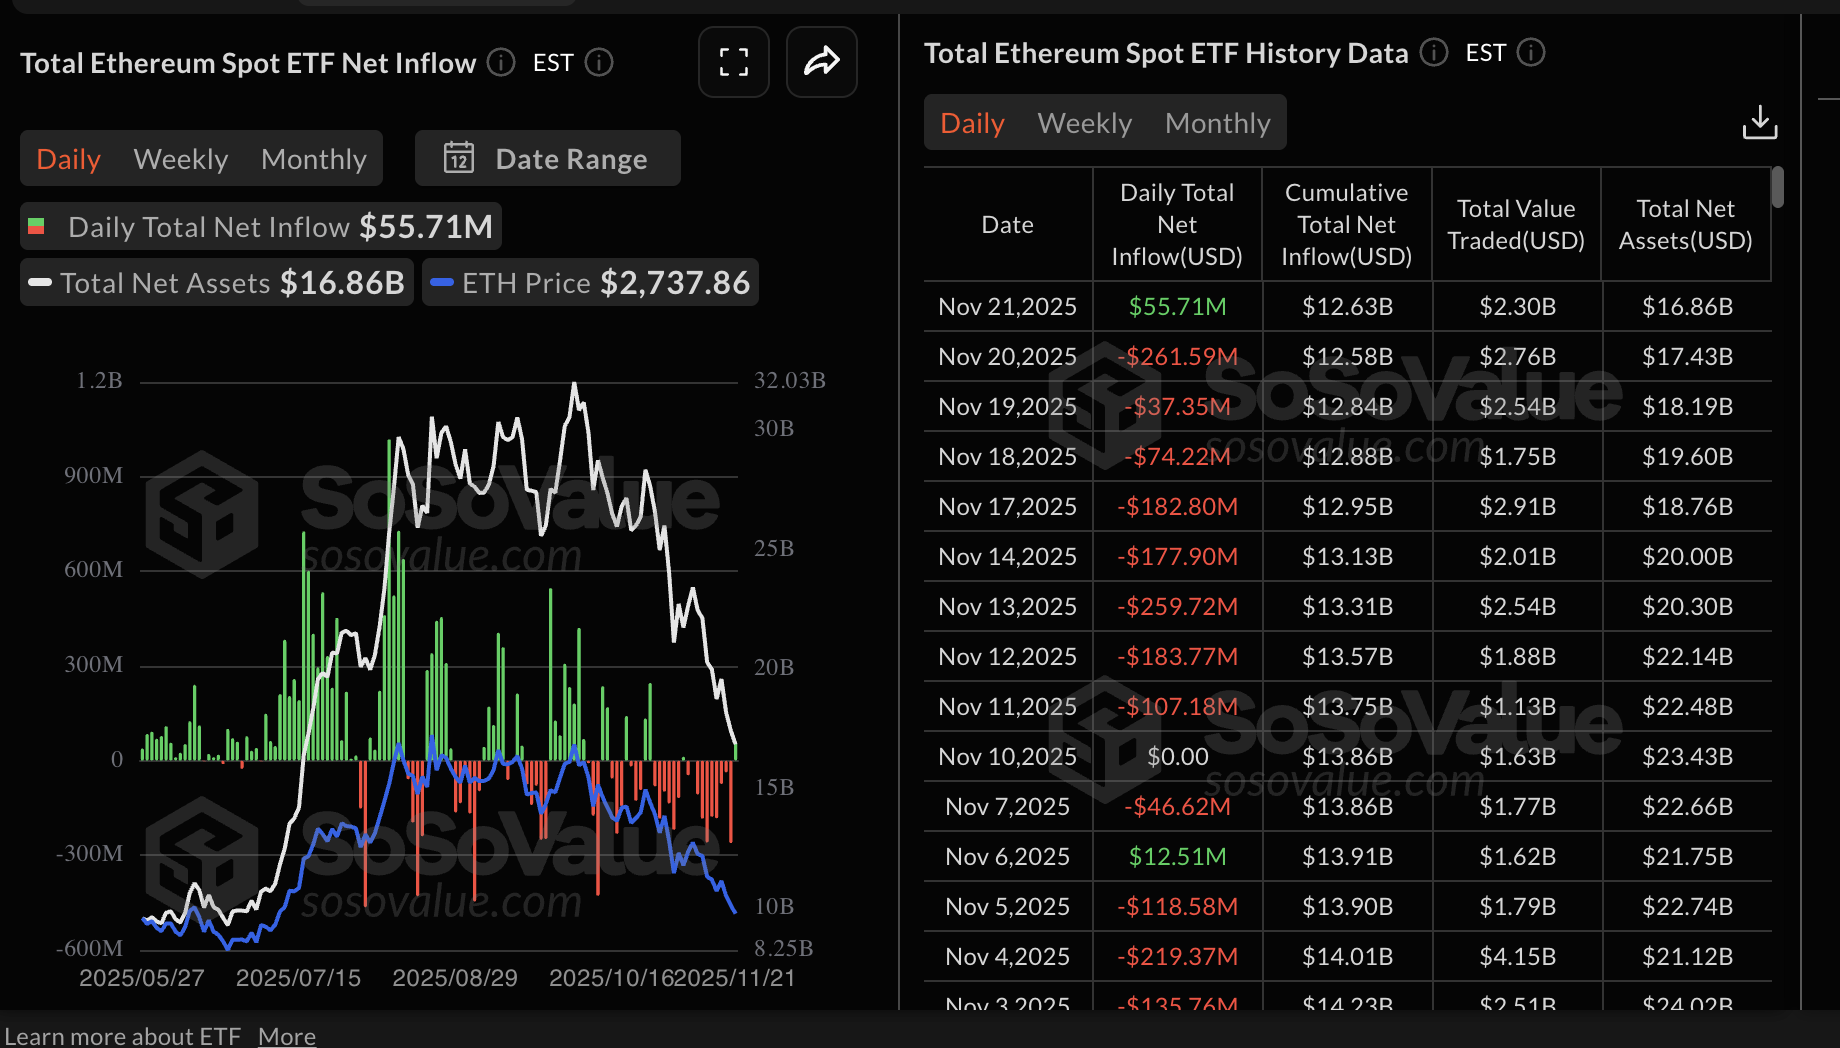1840x1048 pixels.
Task: Click the More link at the bottom
Action: click(286, 1036)
